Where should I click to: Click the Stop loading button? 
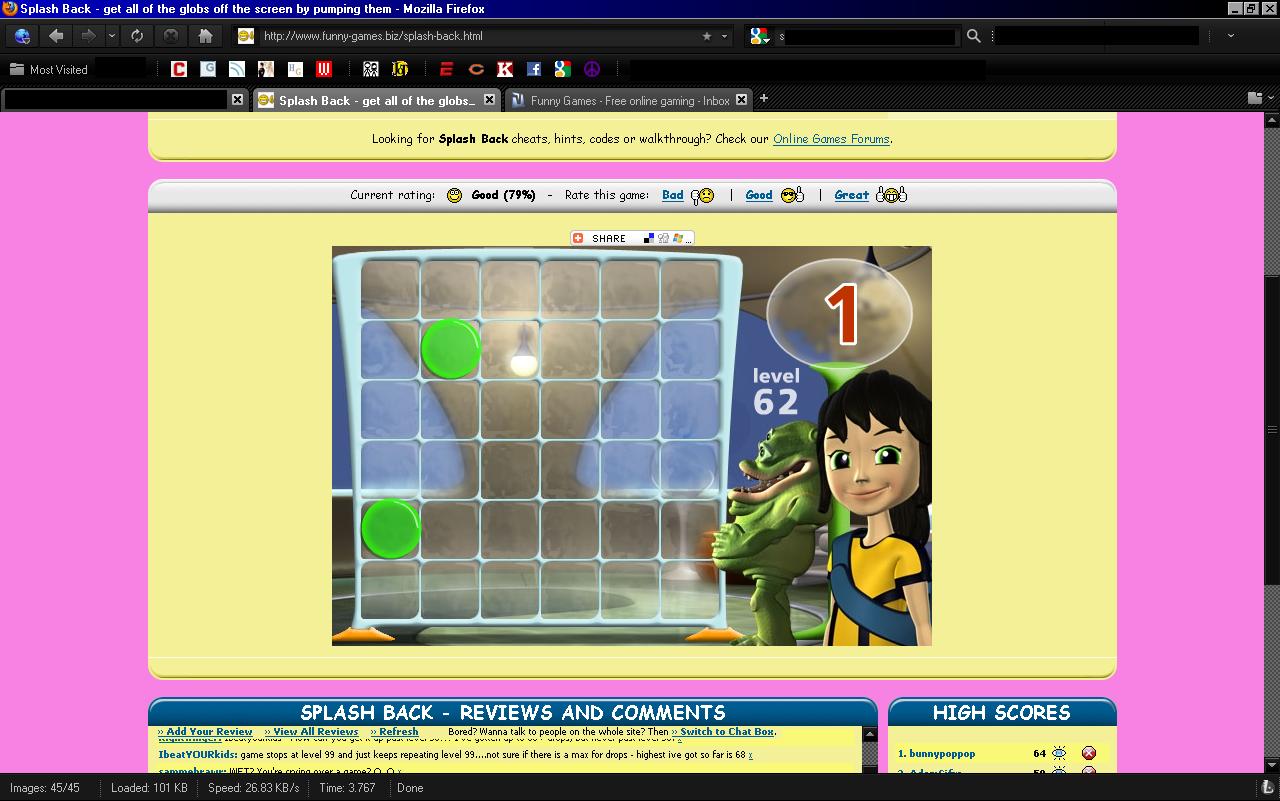click(171, 35)
